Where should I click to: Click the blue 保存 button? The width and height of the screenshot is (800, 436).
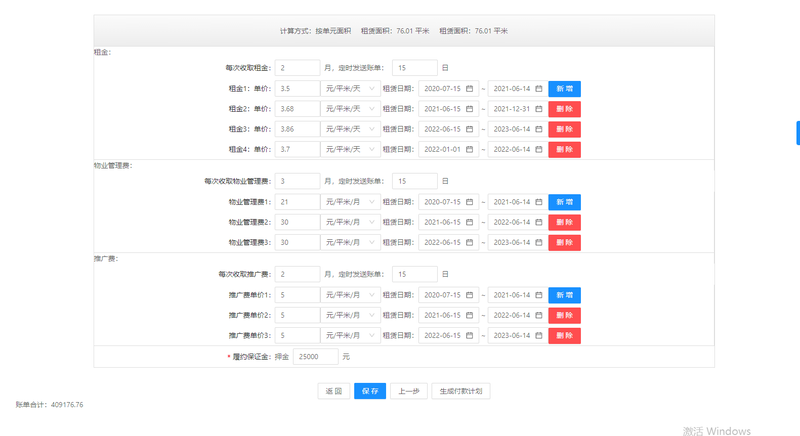(x=369, y=391)
